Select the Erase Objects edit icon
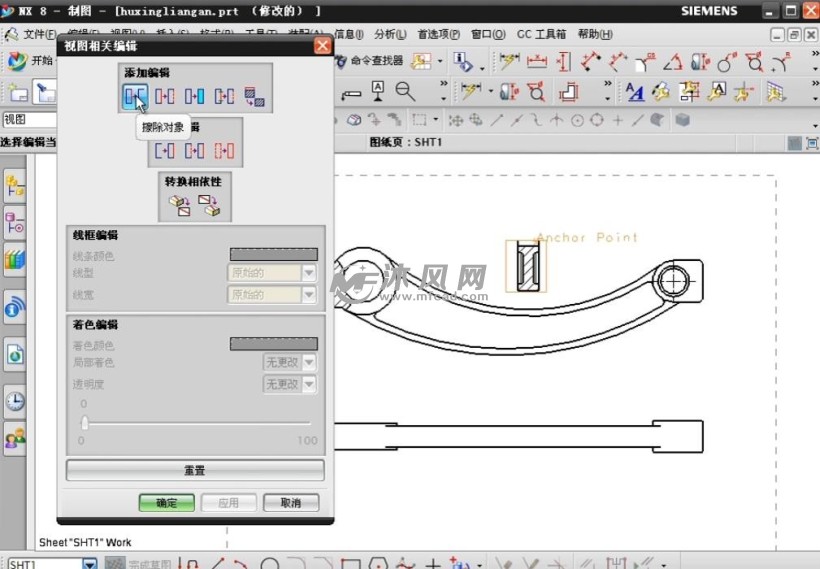 coord(135,96)
